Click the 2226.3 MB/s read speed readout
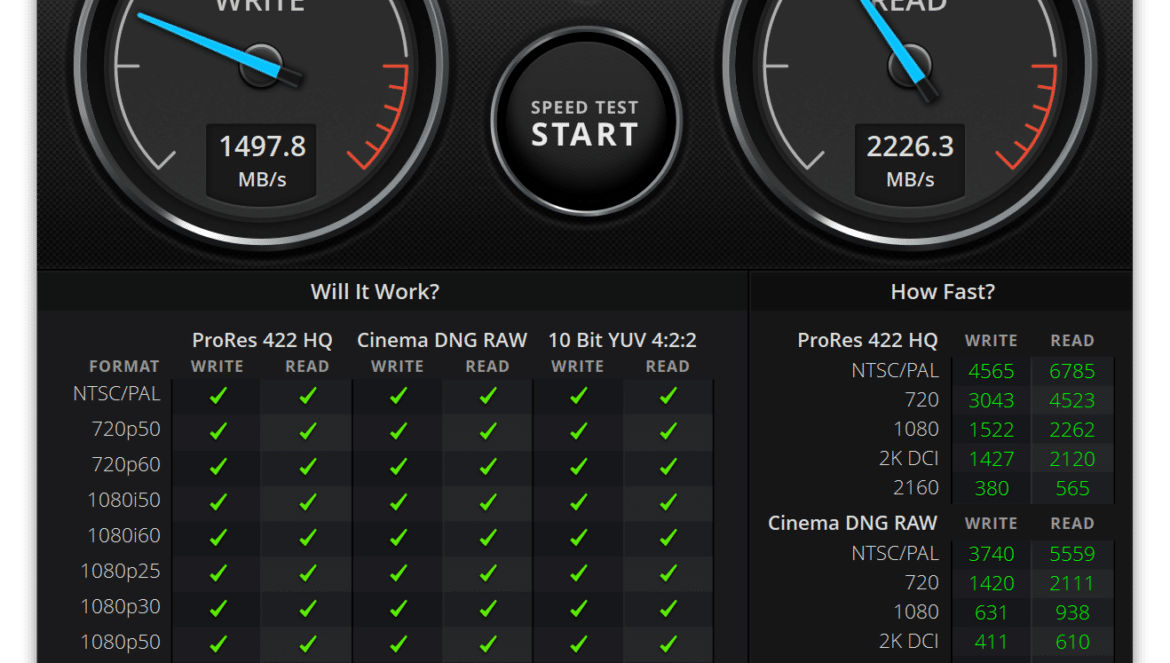 [x=910, y=162]
